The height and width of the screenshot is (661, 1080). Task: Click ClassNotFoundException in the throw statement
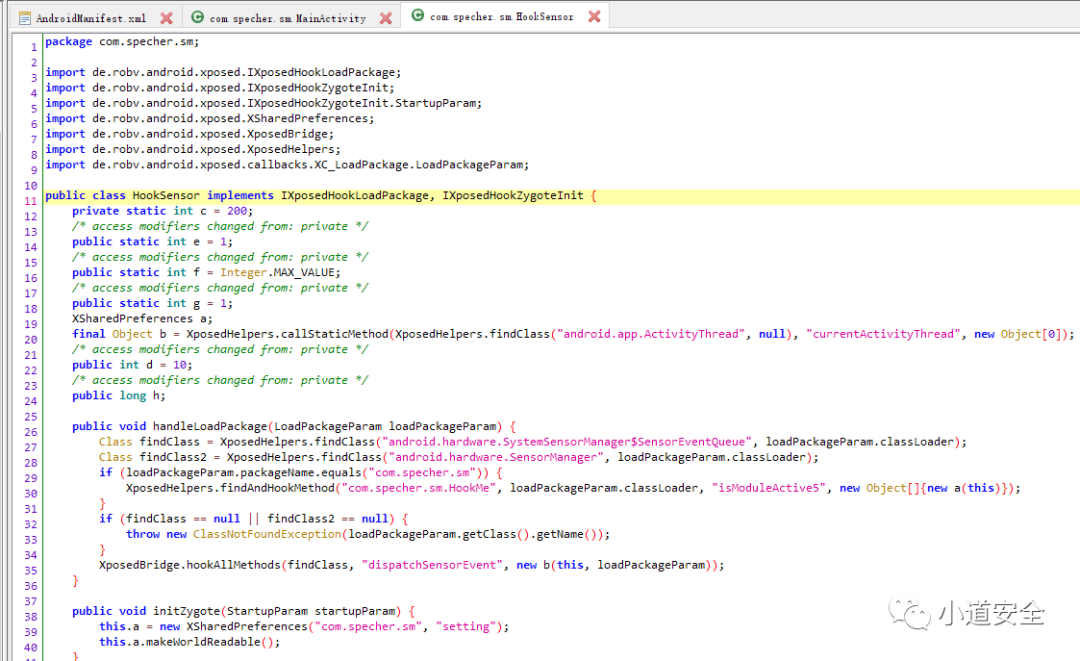(267, 534)
